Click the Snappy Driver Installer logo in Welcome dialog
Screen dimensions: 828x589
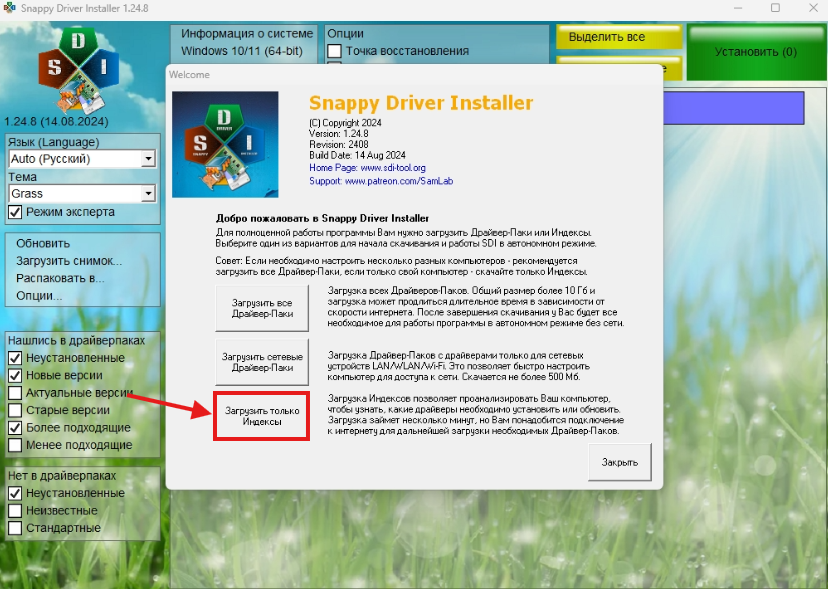pyautogui.click(x=225, y=144)
